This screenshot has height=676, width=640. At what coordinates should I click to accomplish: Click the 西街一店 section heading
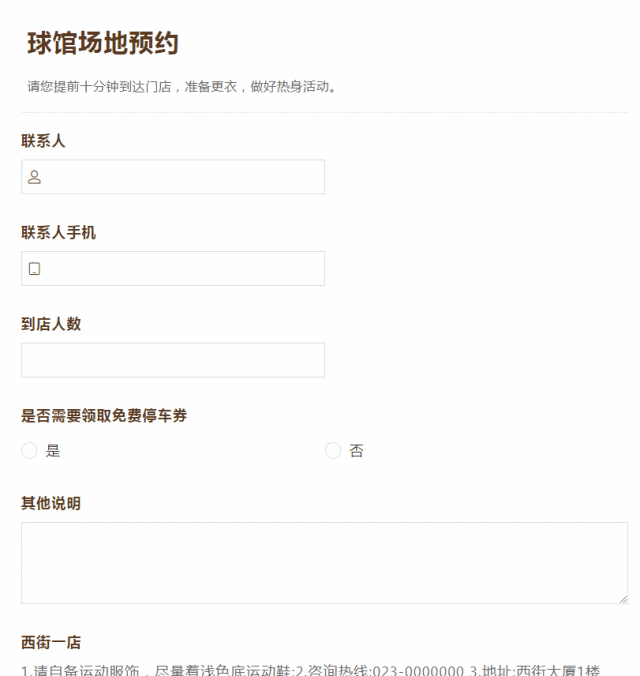click(51, 642)
